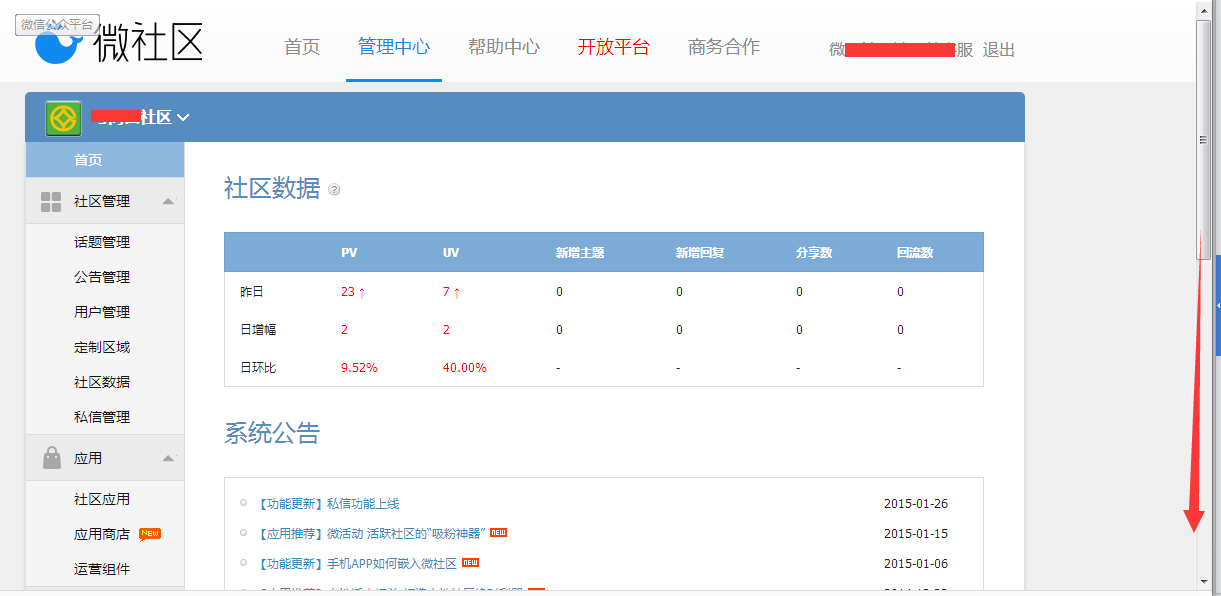The image size is (1221, 596).
Task: Click the vertical scrollbar thumb
Action: point(1204,140)
